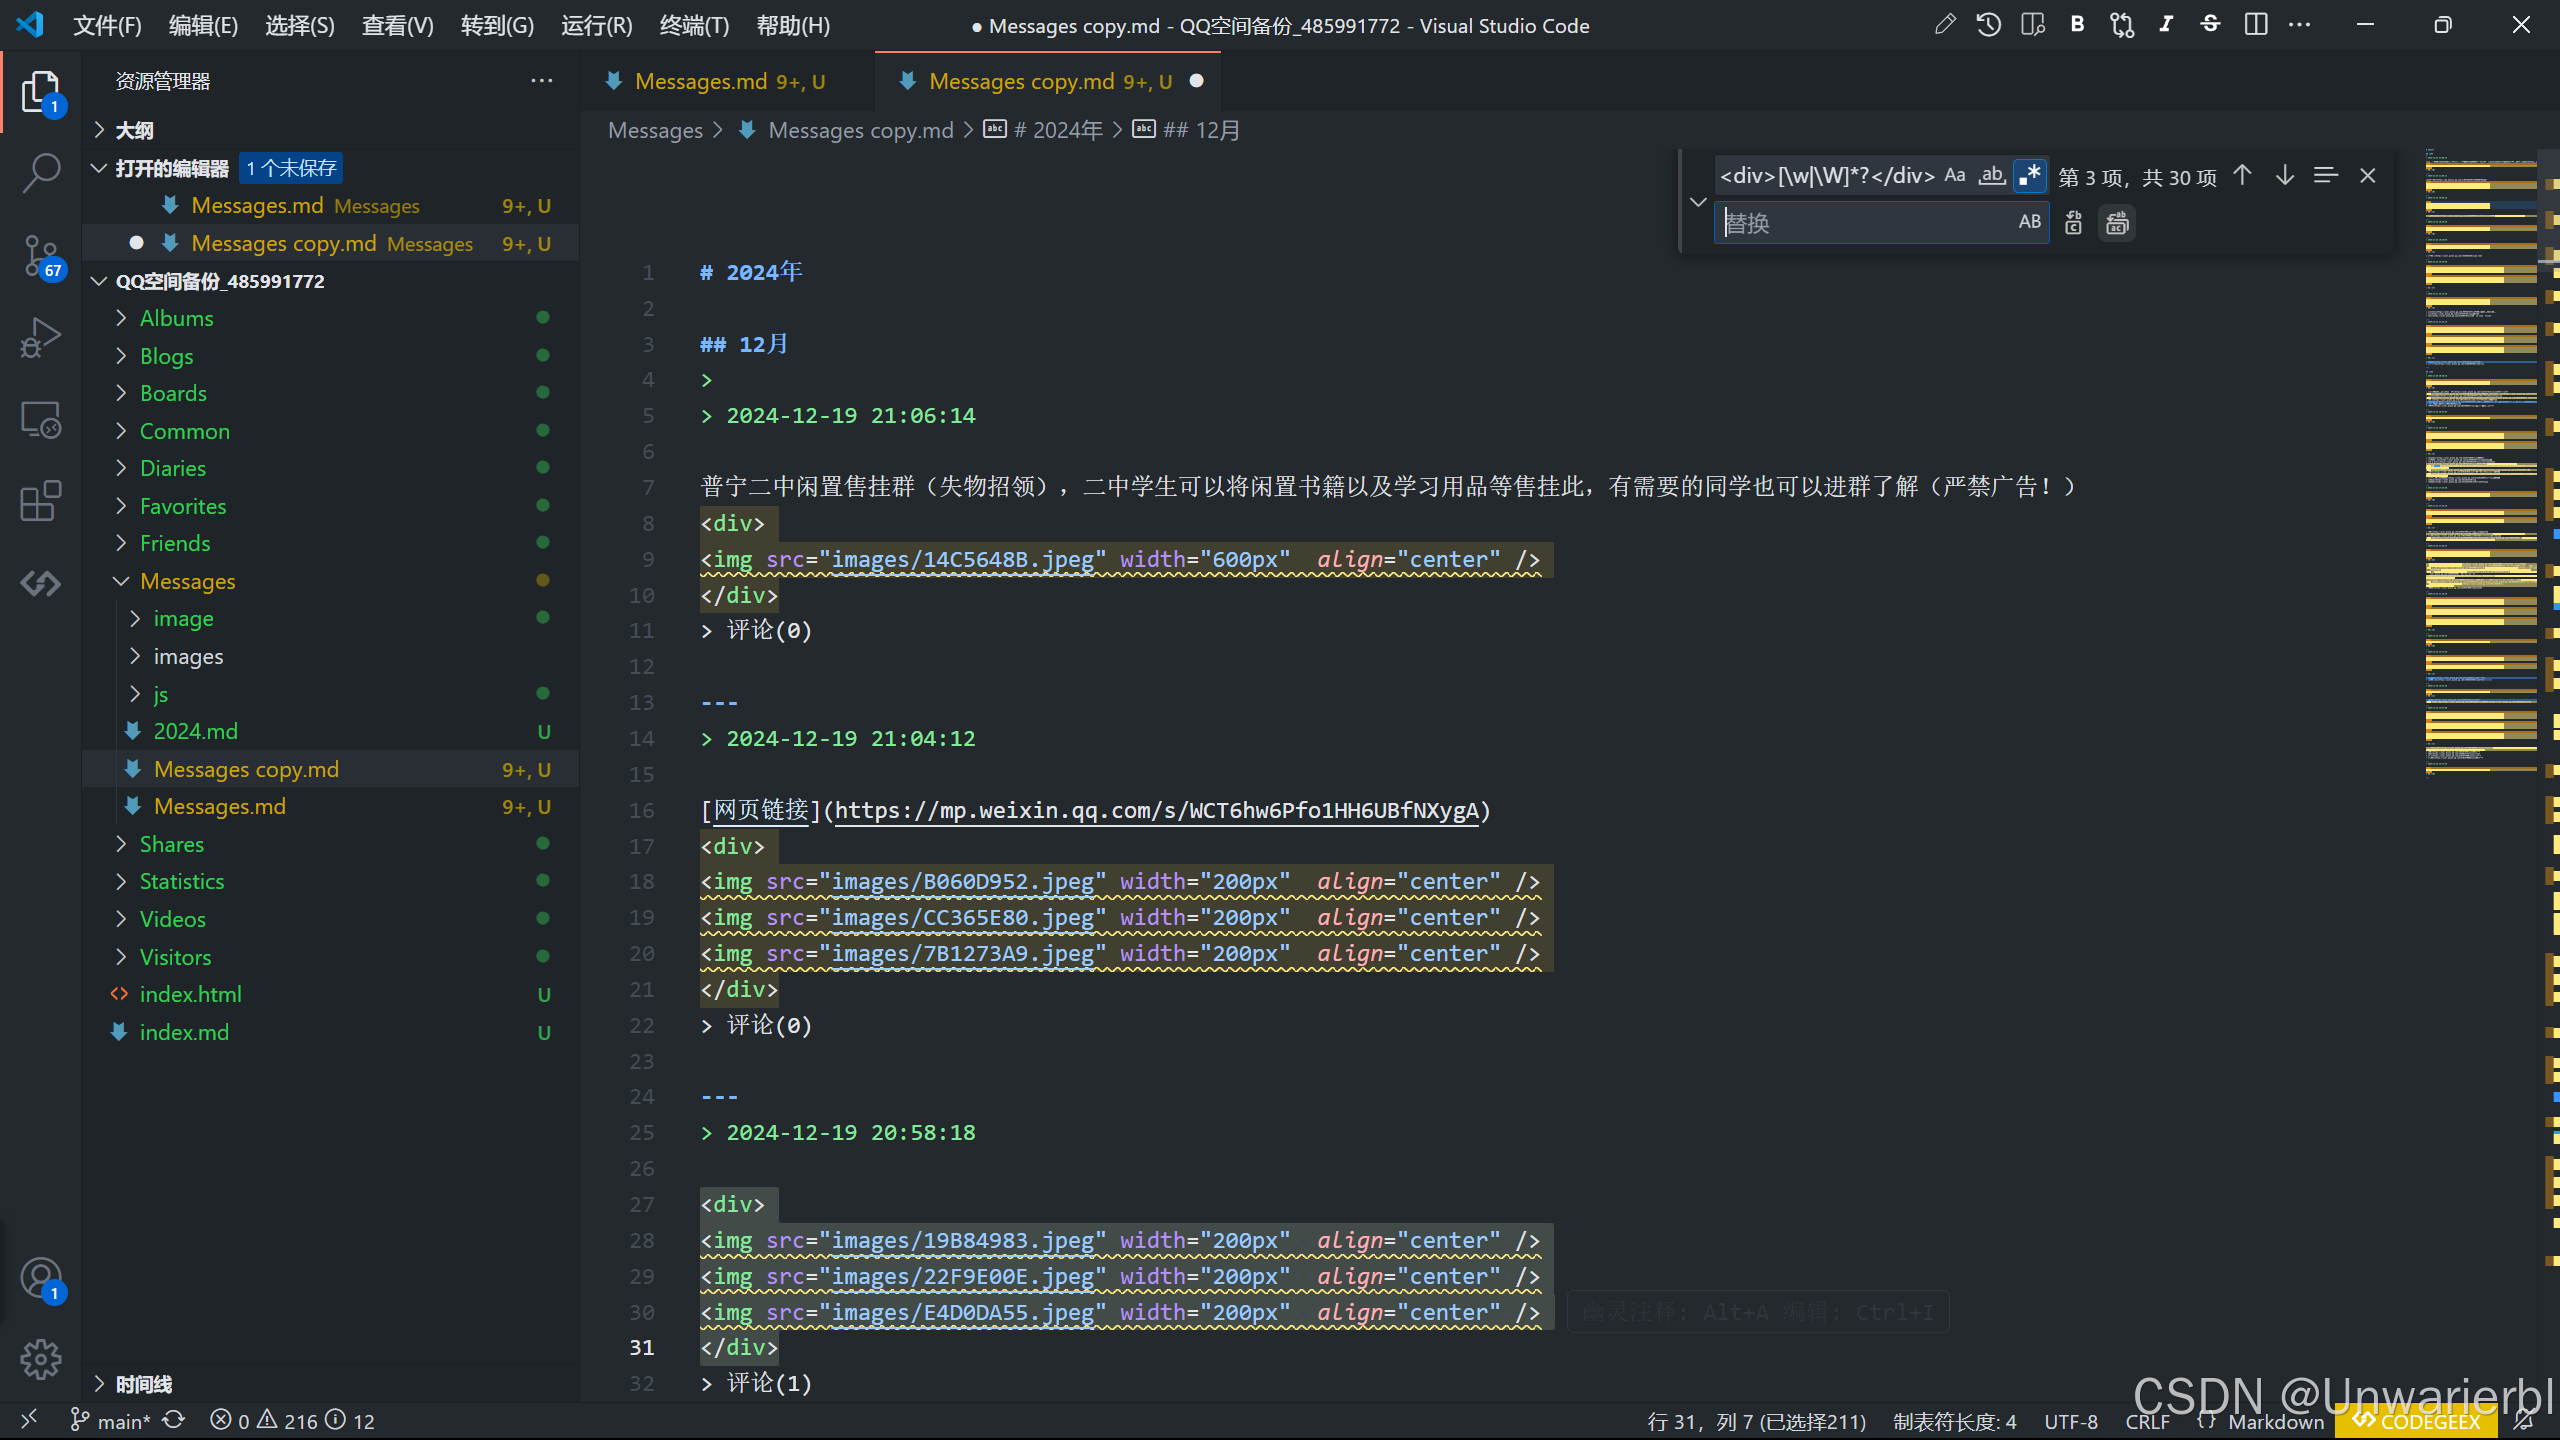Click the Strikethrough formatting toolbar icon
Viewport: 2560px width, 1440px height.
point(2210,25)
